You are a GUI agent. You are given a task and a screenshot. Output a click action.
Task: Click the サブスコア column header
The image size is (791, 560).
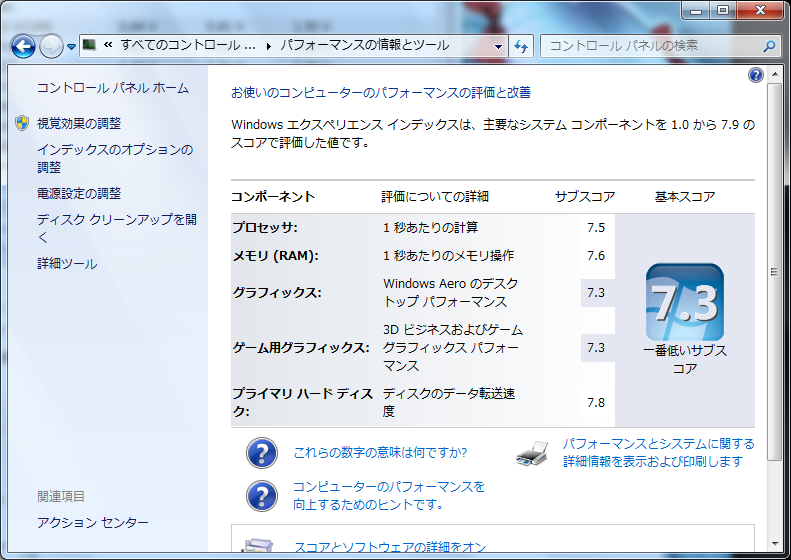pos(585,197)
